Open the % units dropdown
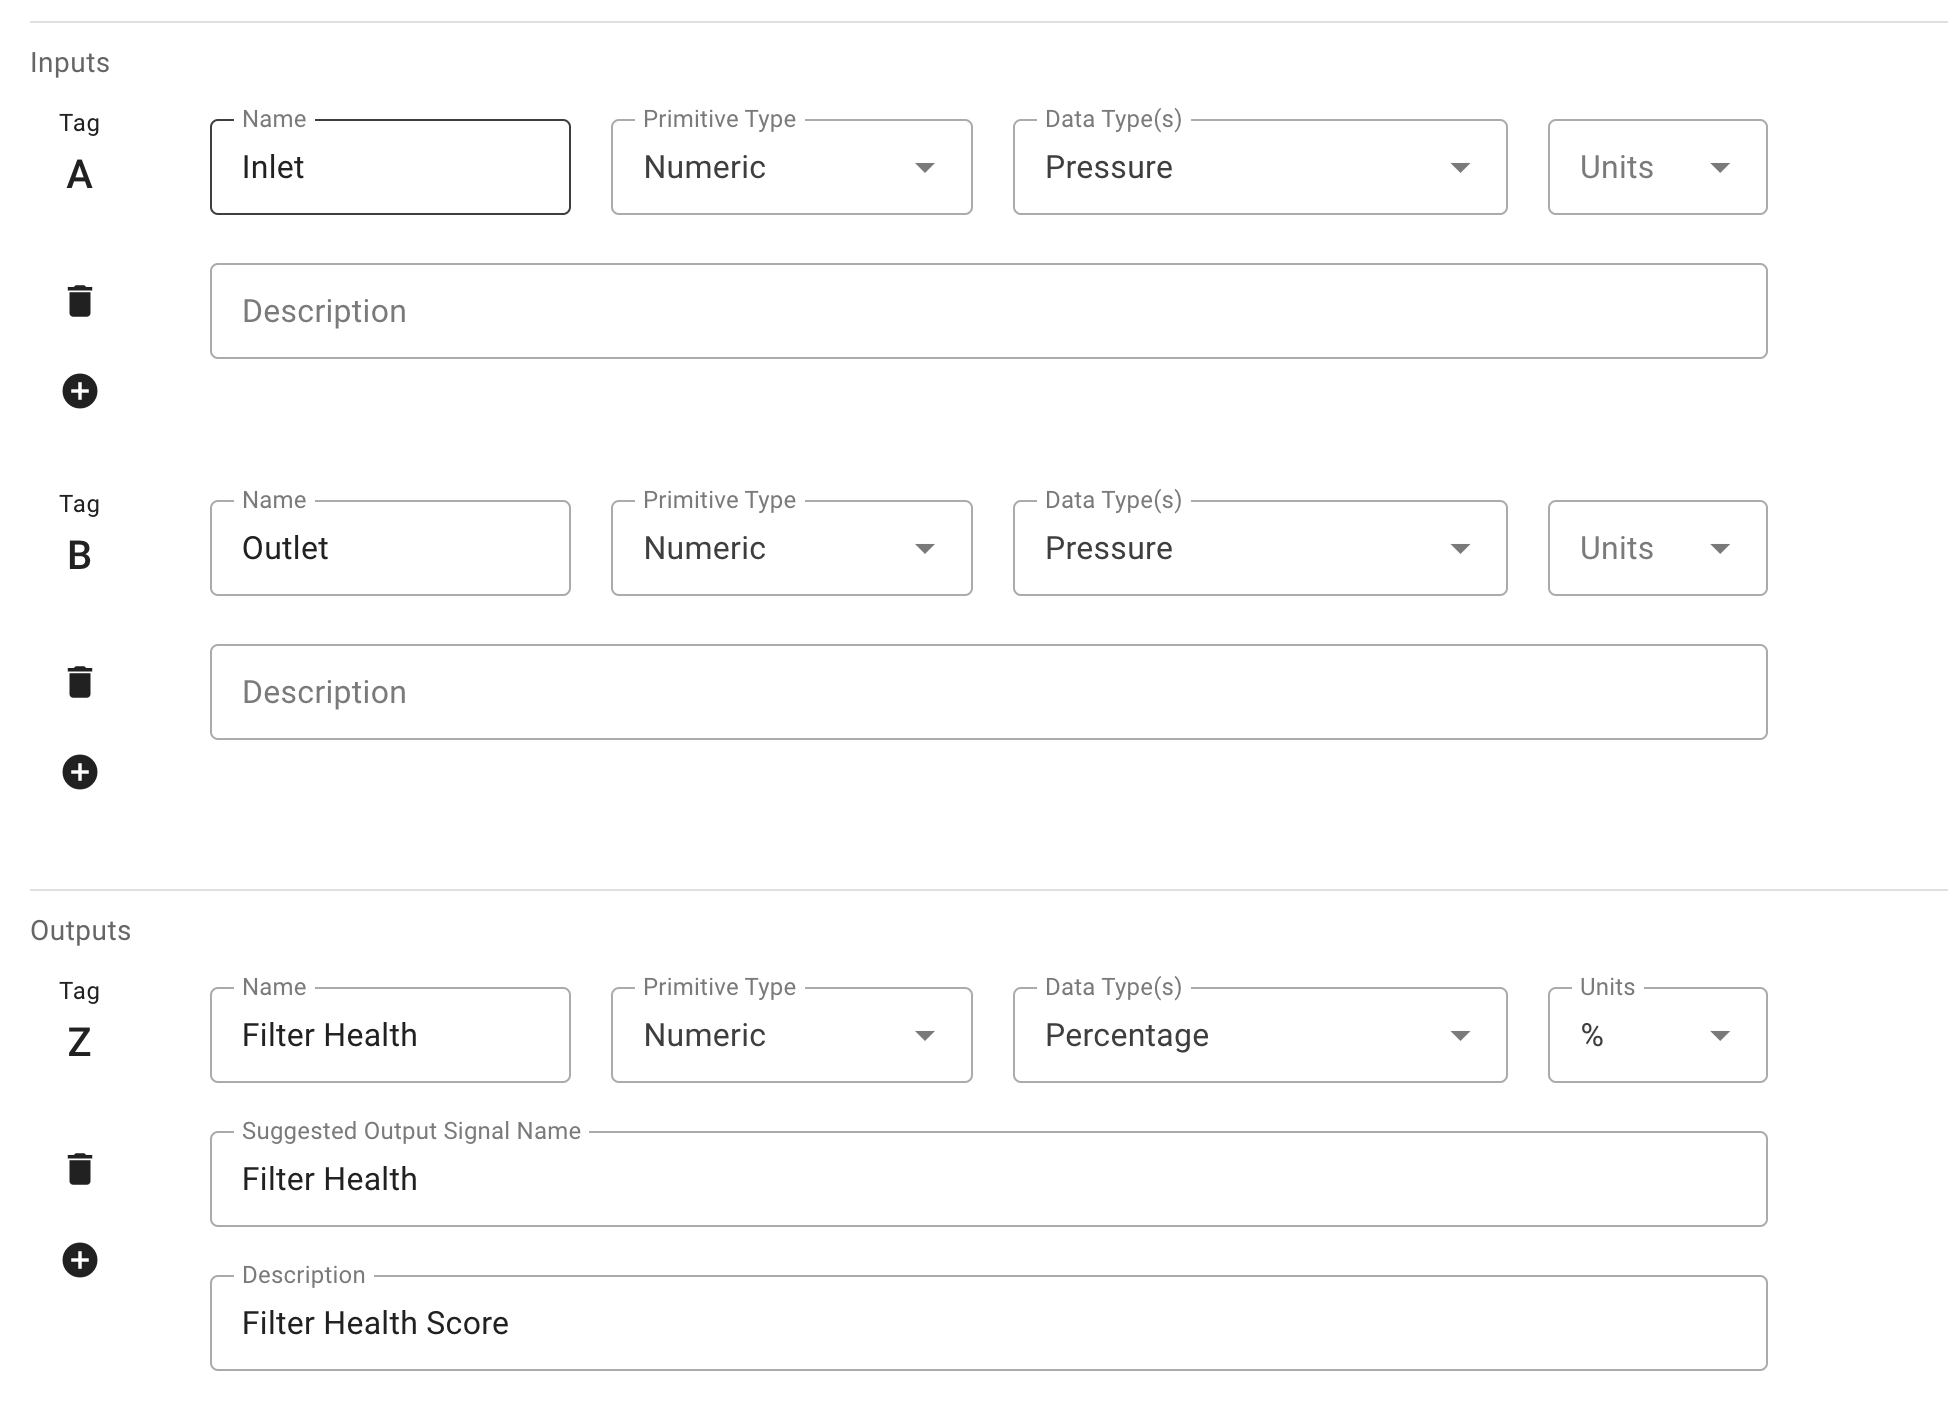Image resolution: width=1960 pixels, height=1428 pixels. click(1657, 1035)
